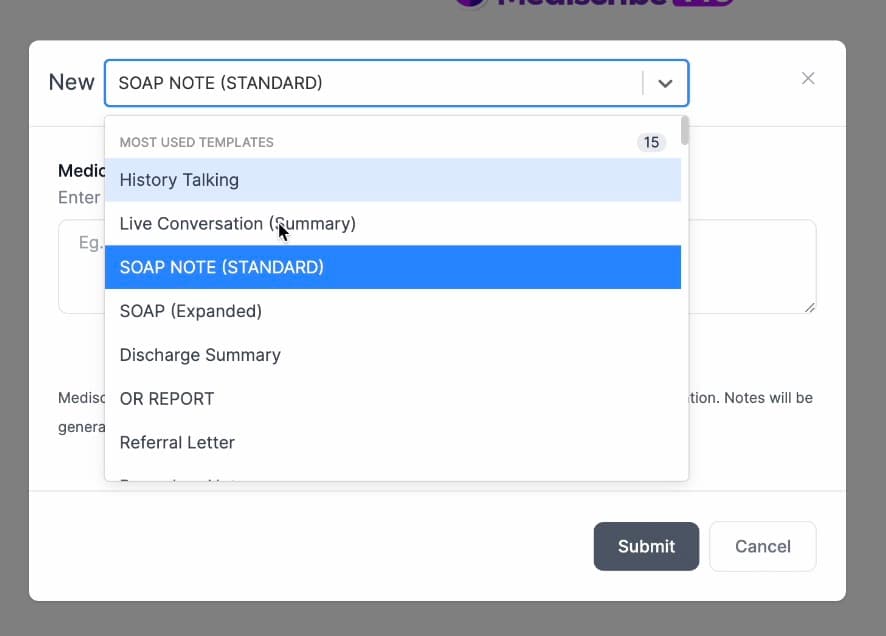Click the MOST USED TEMPLATES section header
886x636 pixels.
click(196, 142)
